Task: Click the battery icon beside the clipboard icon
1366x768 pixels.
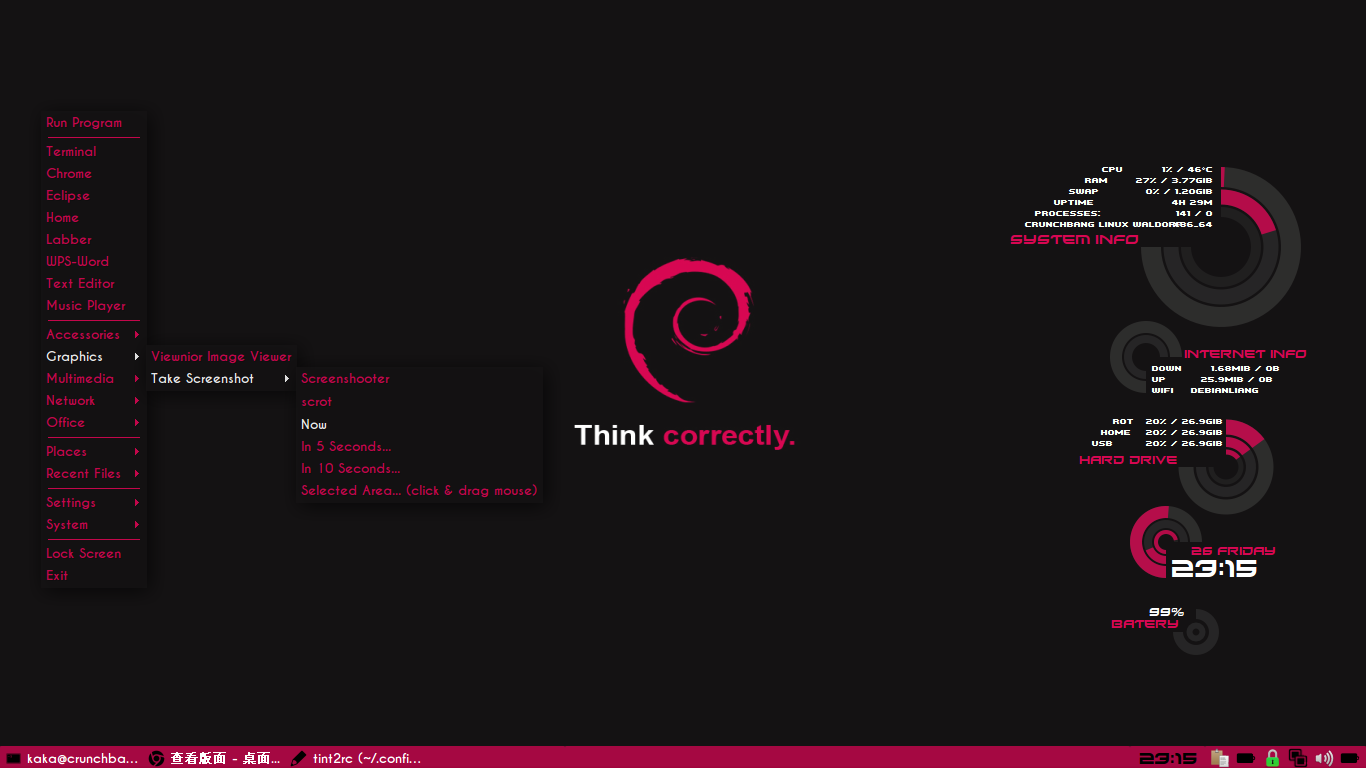Action: click(x=1246, y=758)
